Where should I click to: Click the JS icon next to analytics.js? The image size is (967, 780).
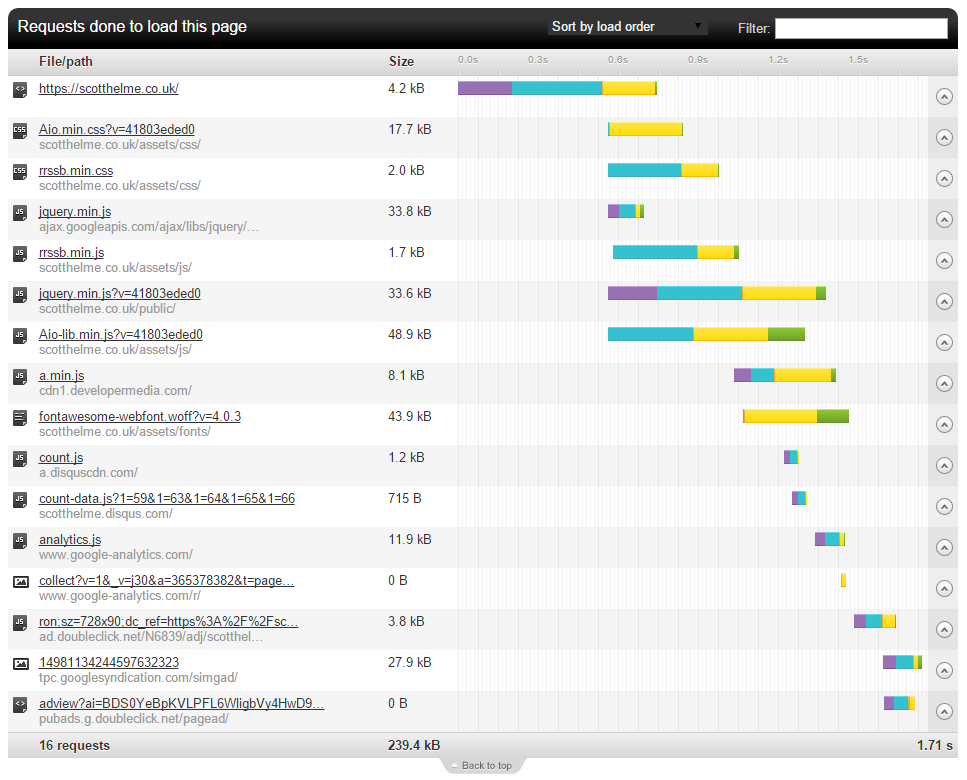pos(20,540)
